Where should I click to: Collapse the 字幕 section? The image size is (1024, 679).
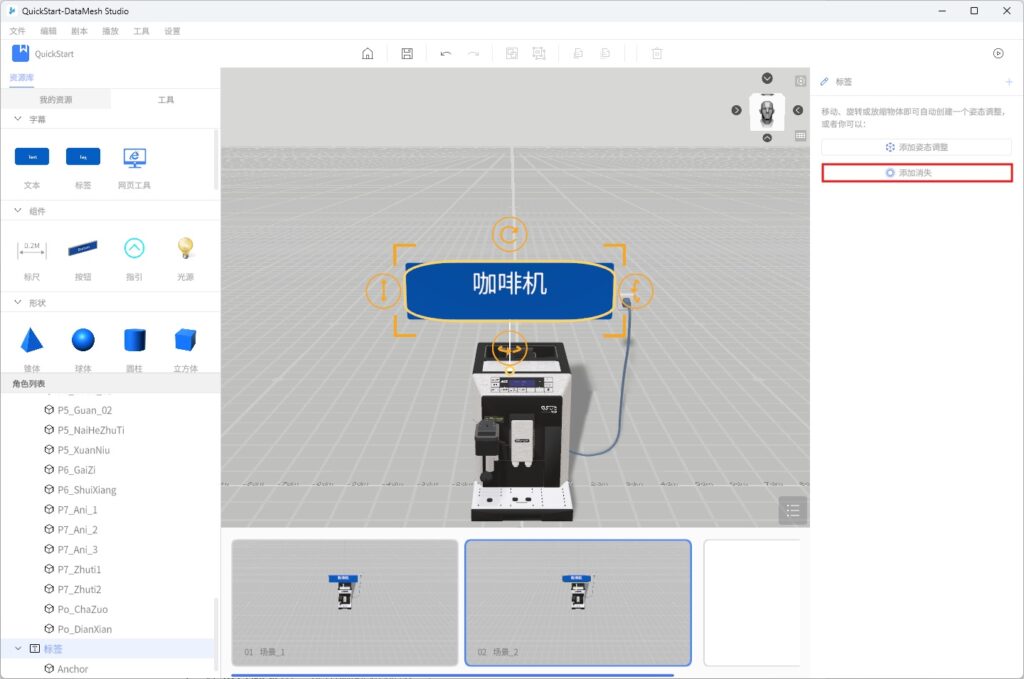tap(18, 119)
